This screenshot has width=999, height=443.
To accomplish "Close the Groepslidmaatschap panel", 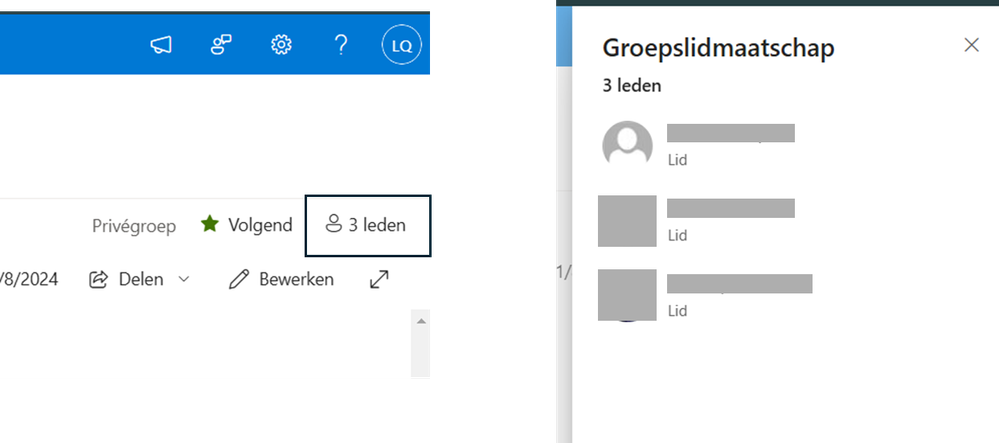I will 971,45.
